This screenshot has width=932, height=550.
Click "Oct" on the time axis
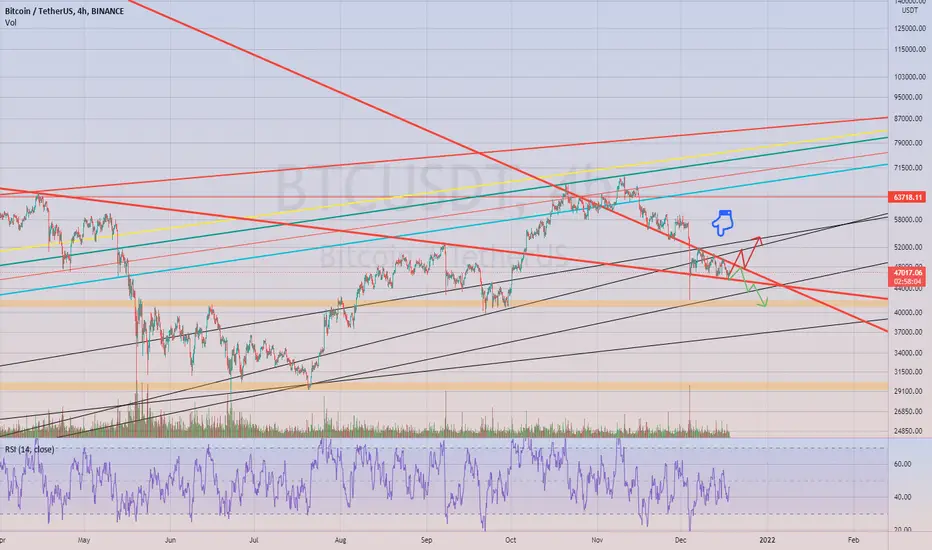(x=510, y=540)
